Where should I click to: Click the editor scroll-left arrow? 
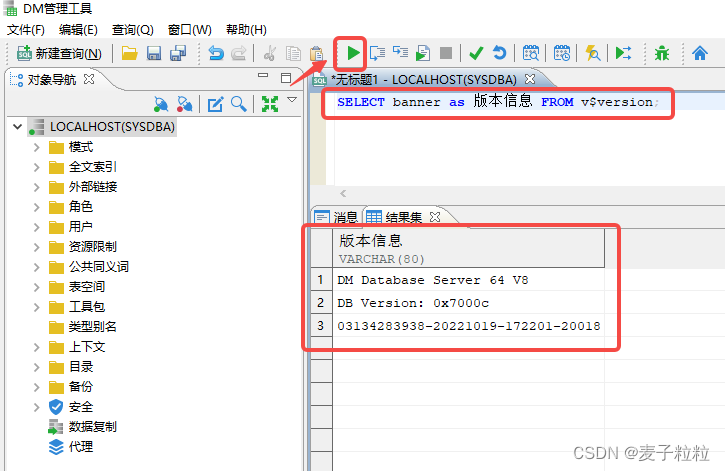(343, 194)
